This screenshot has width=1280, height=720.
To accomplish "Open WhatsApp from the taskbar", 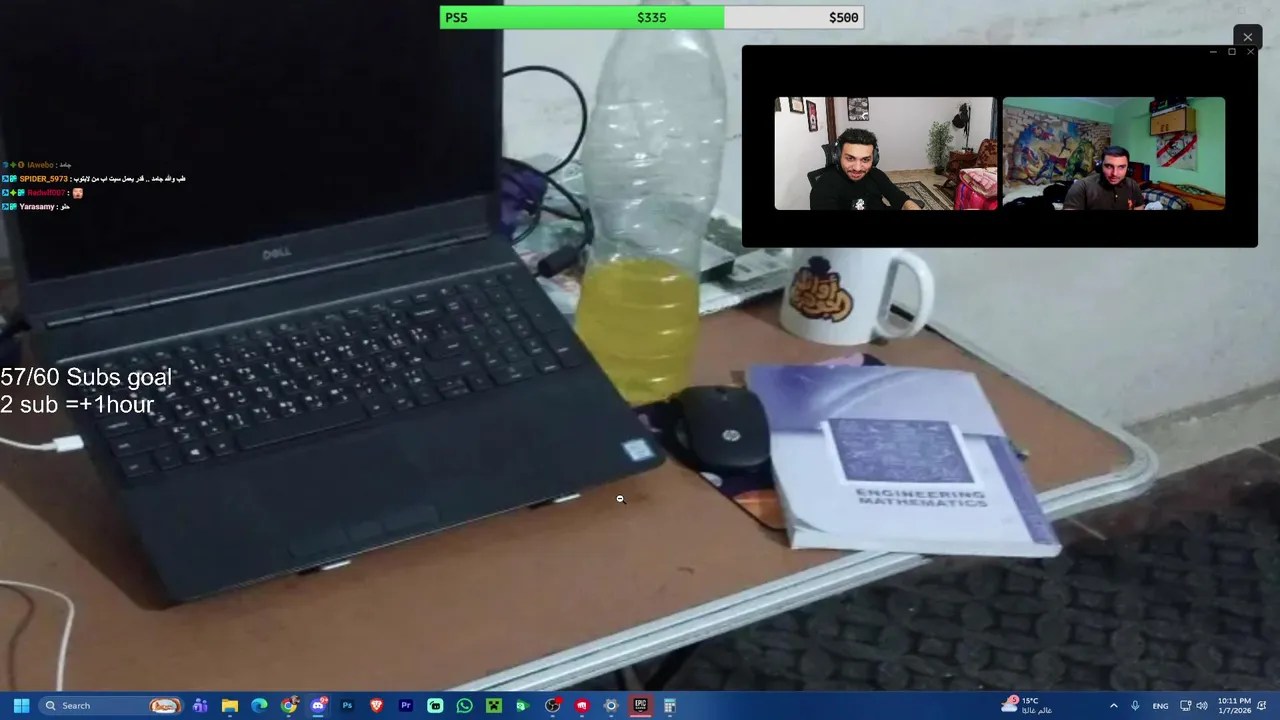I will tap(464, 705).
